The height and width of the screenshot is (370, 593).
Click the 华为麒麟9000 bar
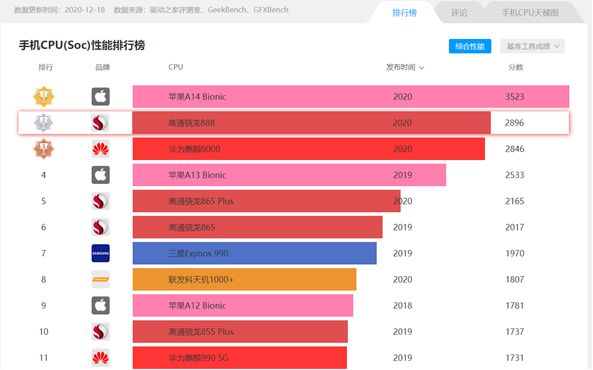tap(309, 149)
